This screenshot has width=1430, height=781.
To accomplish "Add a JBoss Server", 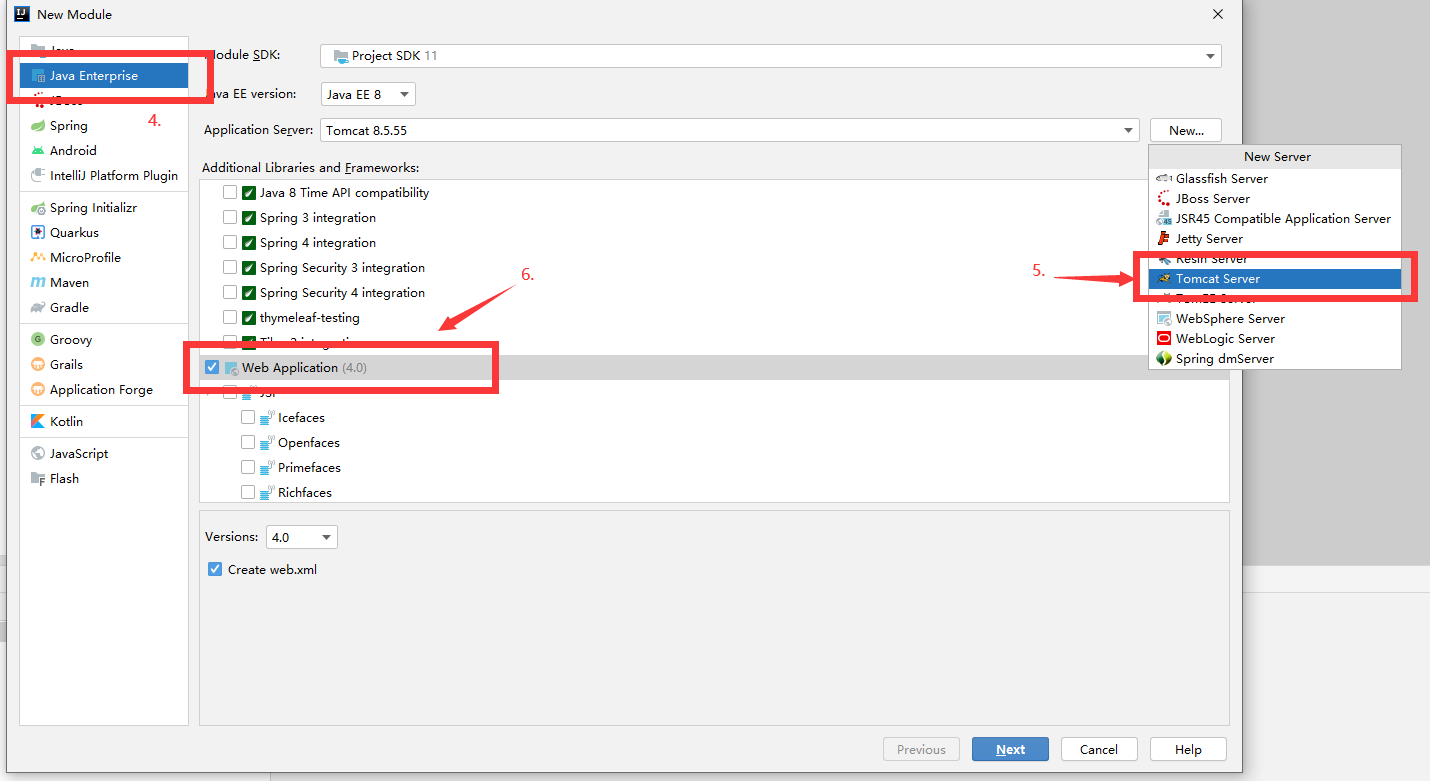I will [x=1275, y=198].
